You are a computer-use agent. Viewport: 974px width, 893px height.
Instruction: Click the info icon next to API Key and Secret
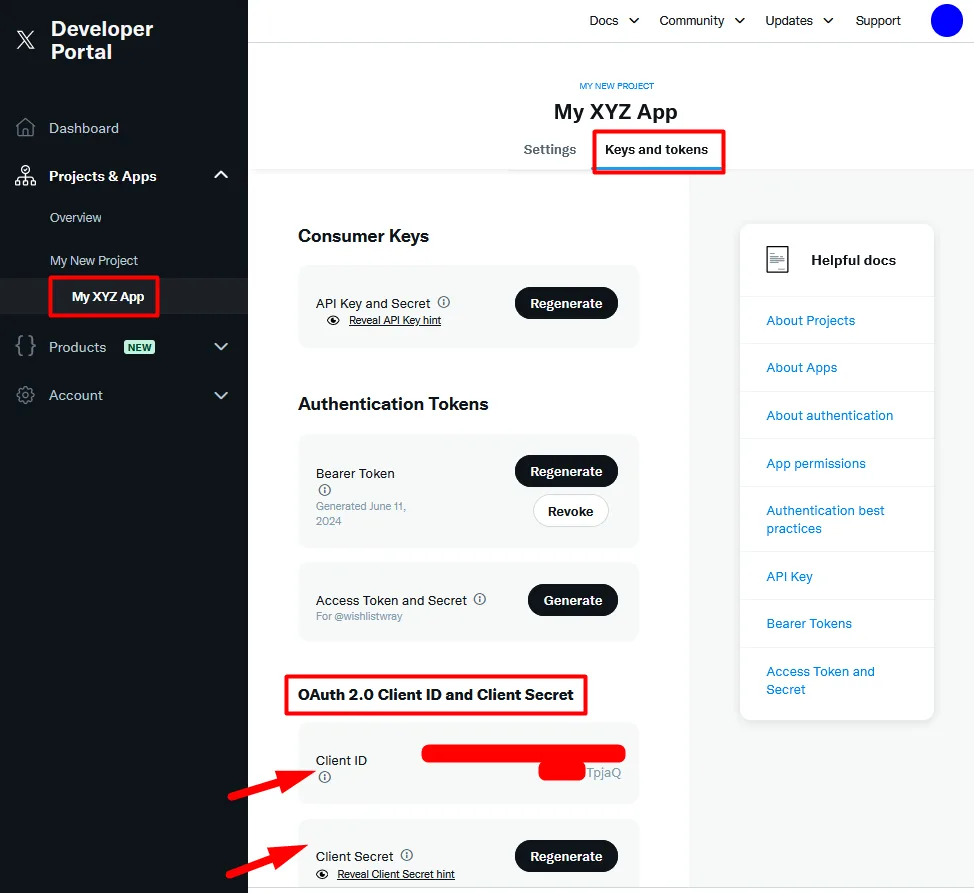point(444,302)
